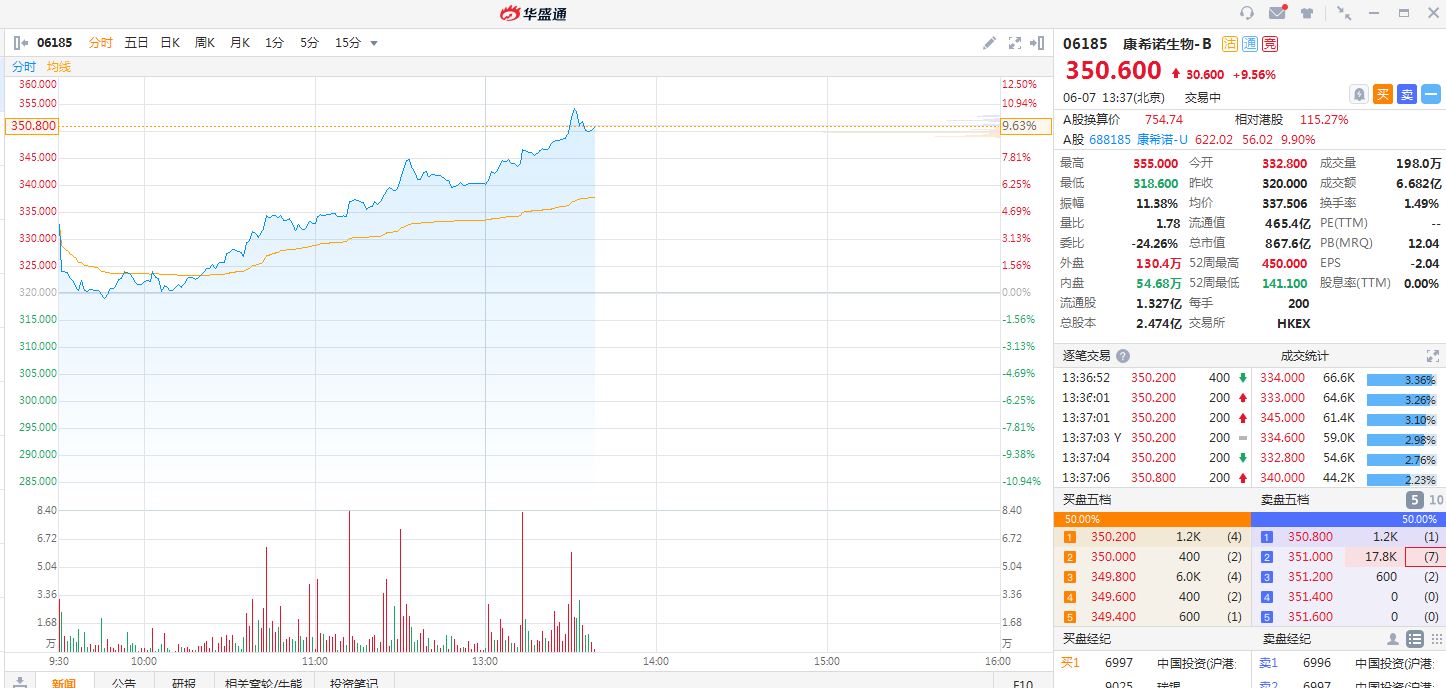Click the orange buy-side 50.00% ratio bar
Viewport: 1446px width, 688px height.
[x=1152, y=520]
